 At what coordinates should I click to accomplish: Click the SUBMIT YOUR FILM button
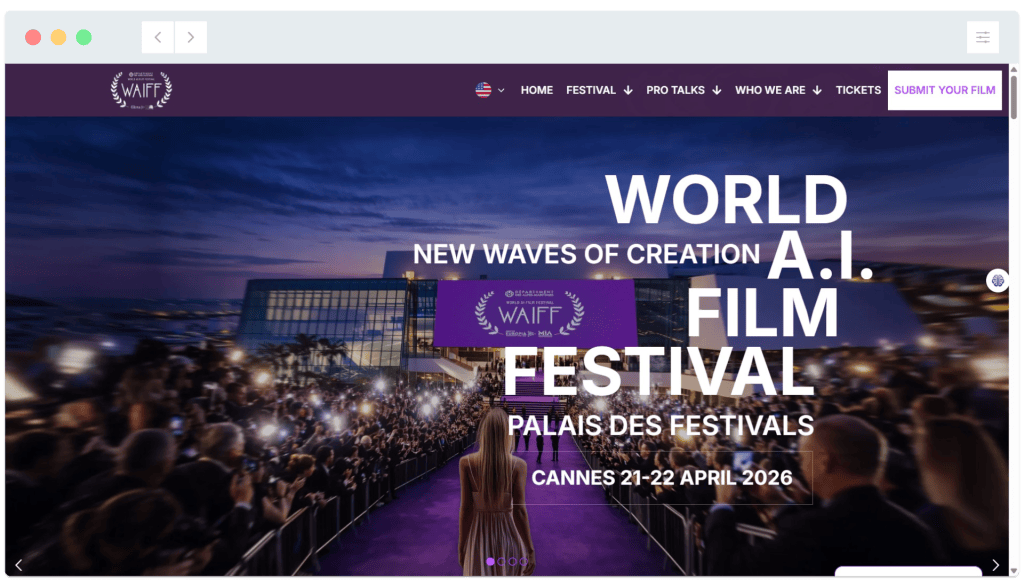coord(944,90)
